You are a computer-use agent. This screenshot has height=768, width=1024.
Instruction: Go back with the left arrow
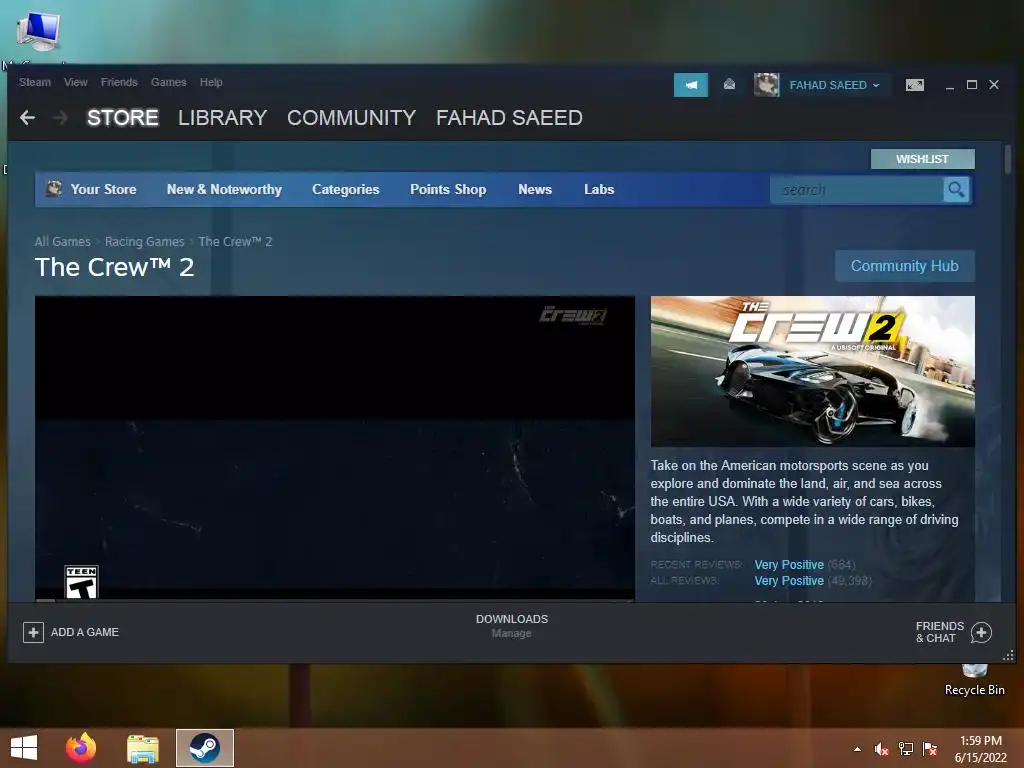27,118
